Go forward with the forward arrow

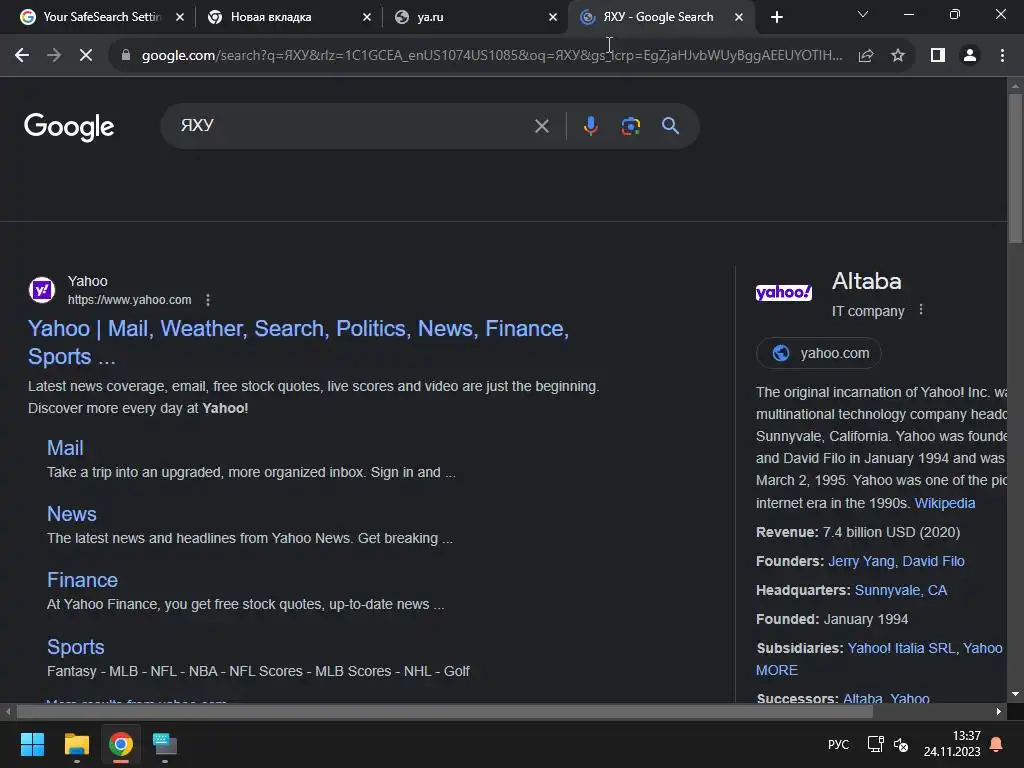(x=54, y=56)
